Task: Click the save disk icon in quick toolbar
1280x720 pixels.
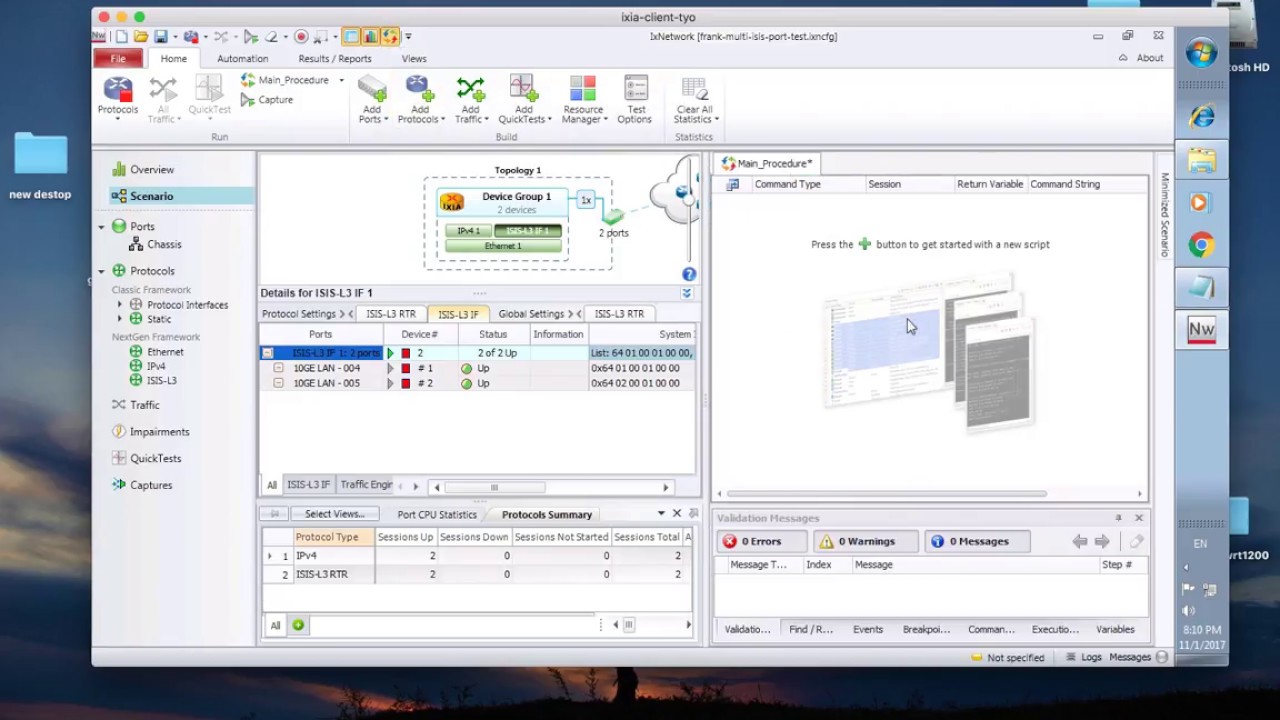Action: (160, 37)
